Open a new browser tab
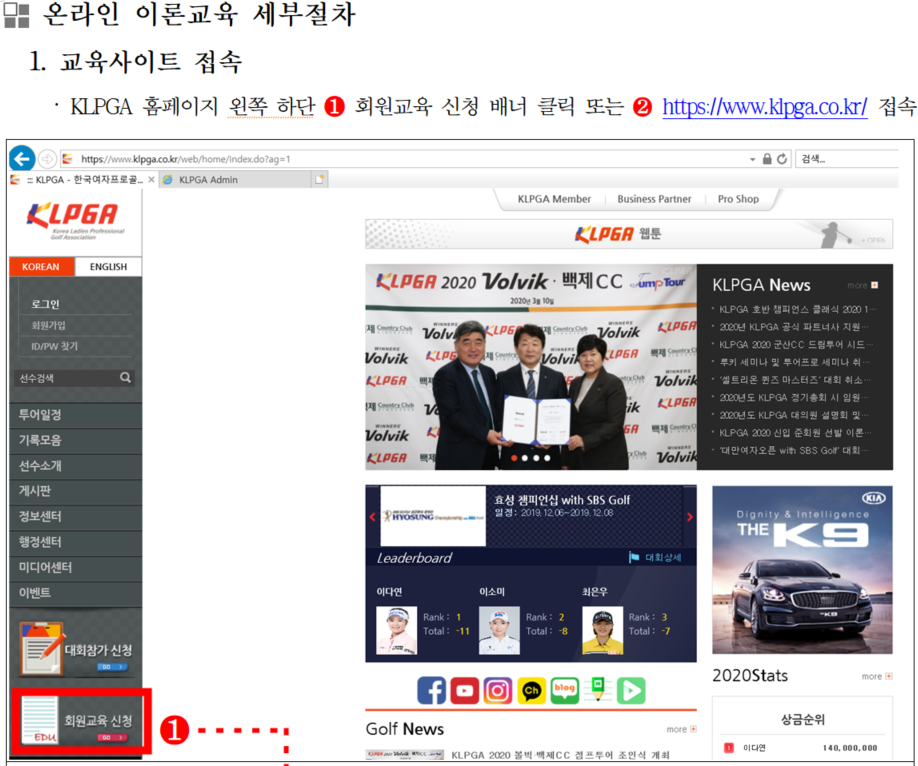The height and width of the screenshot is (766, 918). click(x=319, y=180)
